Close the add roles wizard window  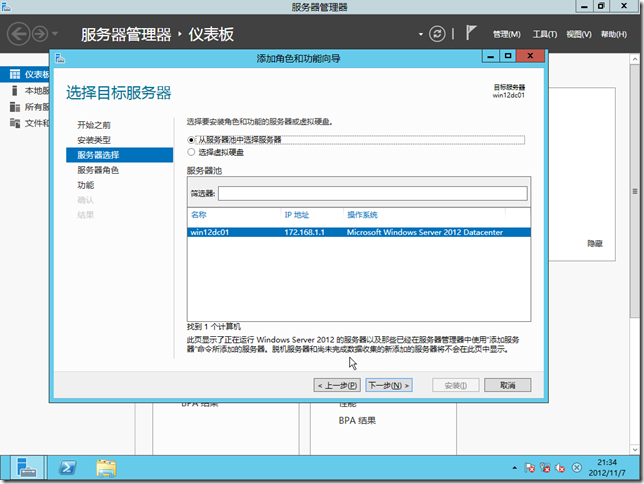[531, 56]
